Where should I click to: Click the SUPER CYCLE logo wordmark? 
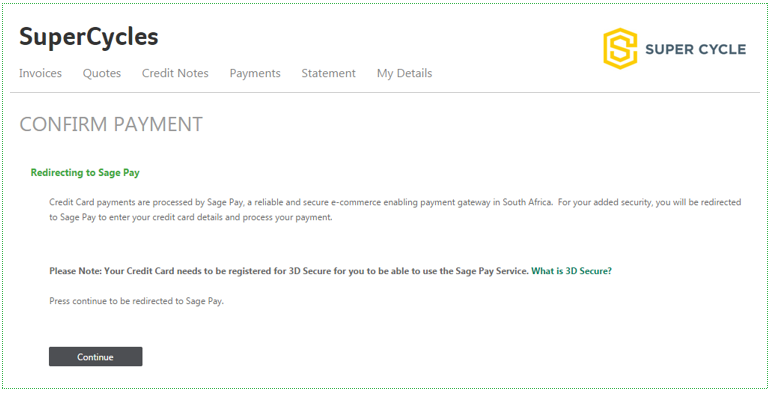(695, 49)
